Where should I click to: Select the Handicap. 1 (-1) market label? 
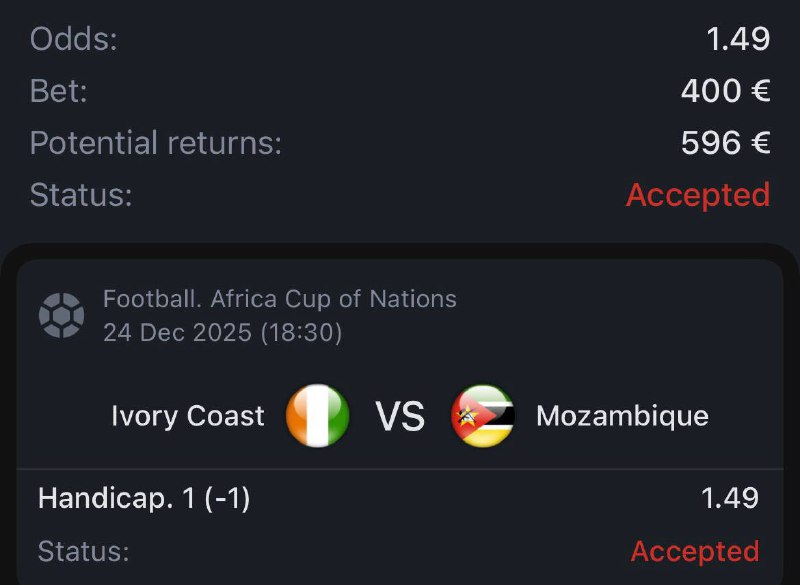pyautogui.click(x=144, y=498)
